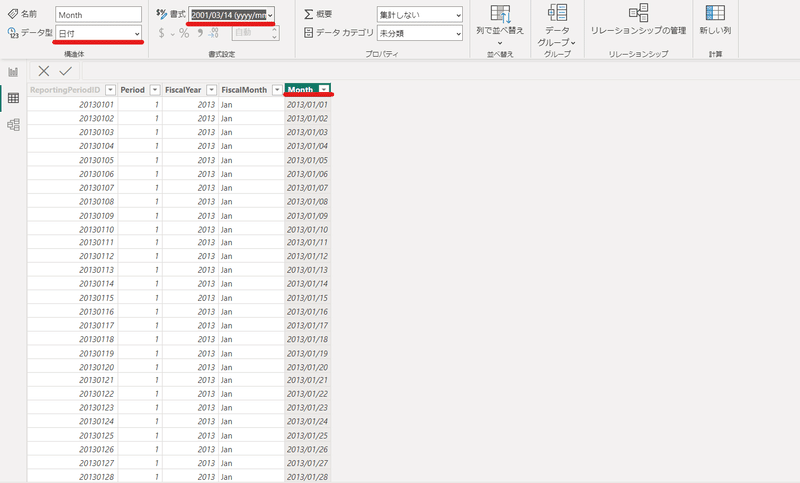Image resolution: width=800 pixels, height=483 pixels.
Task: Click cell 20130101 in ReportingPeriodID
Action: 72,105
